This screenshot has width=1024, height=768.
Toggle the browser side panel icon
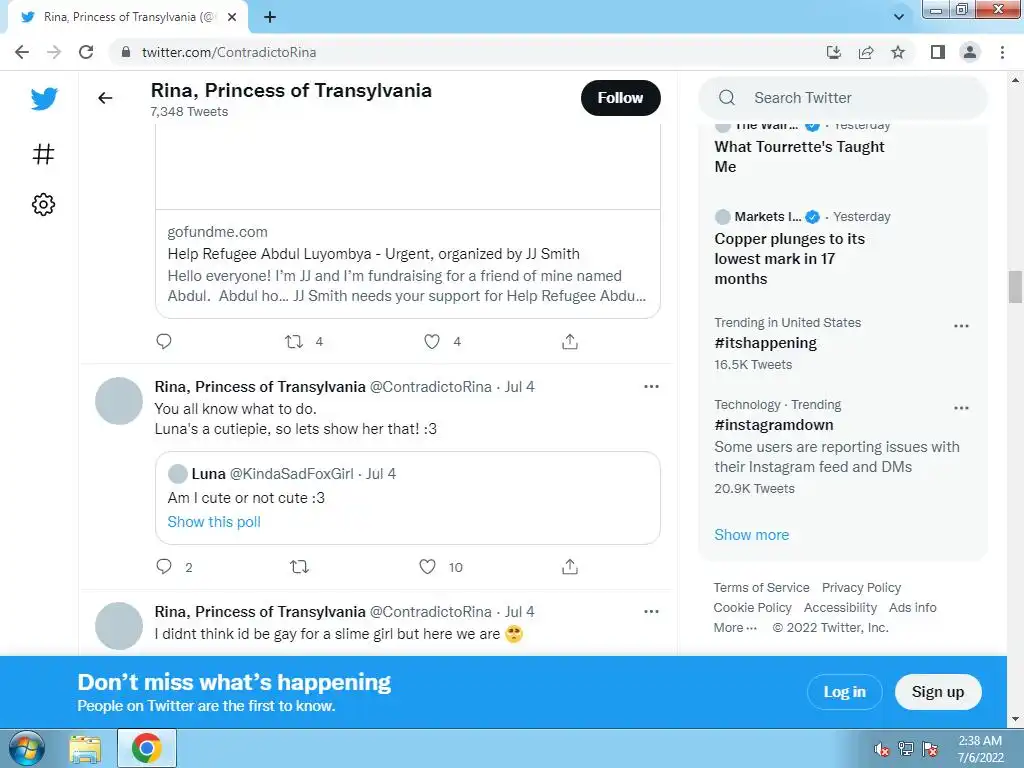click(x=937, y=52)
